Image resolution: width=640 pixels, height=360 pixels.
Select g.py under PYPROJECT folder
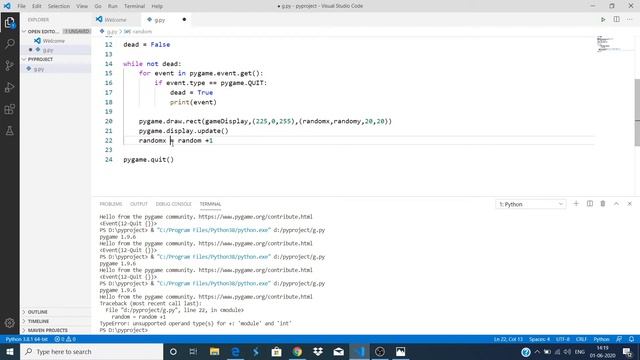tap(55, 69)
